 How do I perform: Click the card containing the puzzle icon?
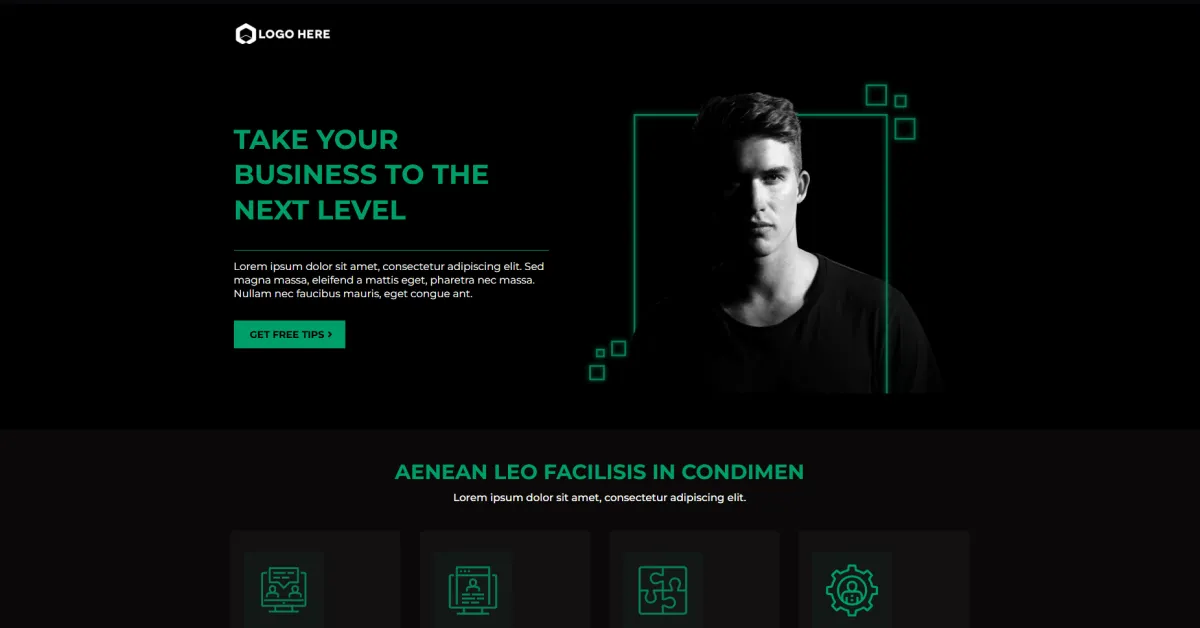tap(694, 580)
